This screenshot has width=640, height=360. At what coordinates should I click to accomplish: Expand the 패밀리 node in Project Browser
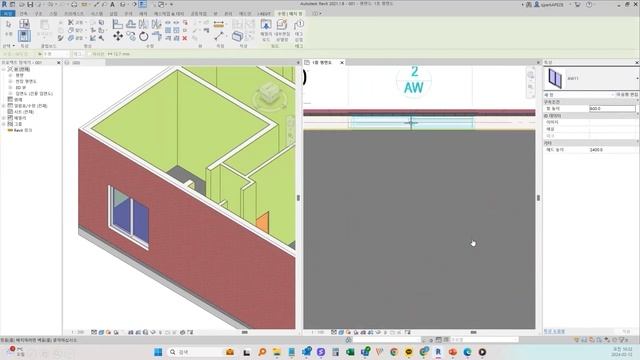click(x=4, y=118)
